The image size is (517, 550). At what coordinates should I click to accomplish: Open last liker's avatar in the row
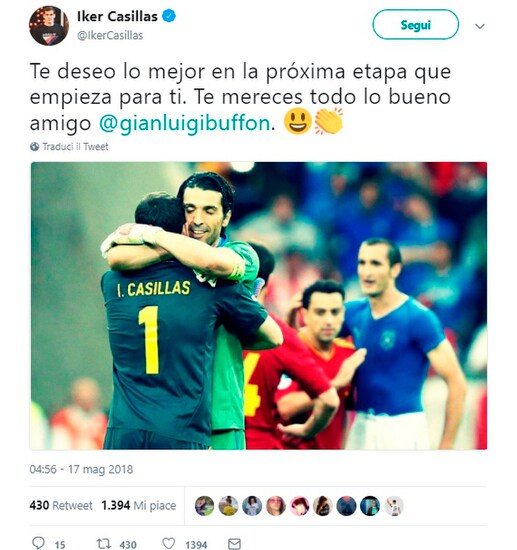click(394, 506)
